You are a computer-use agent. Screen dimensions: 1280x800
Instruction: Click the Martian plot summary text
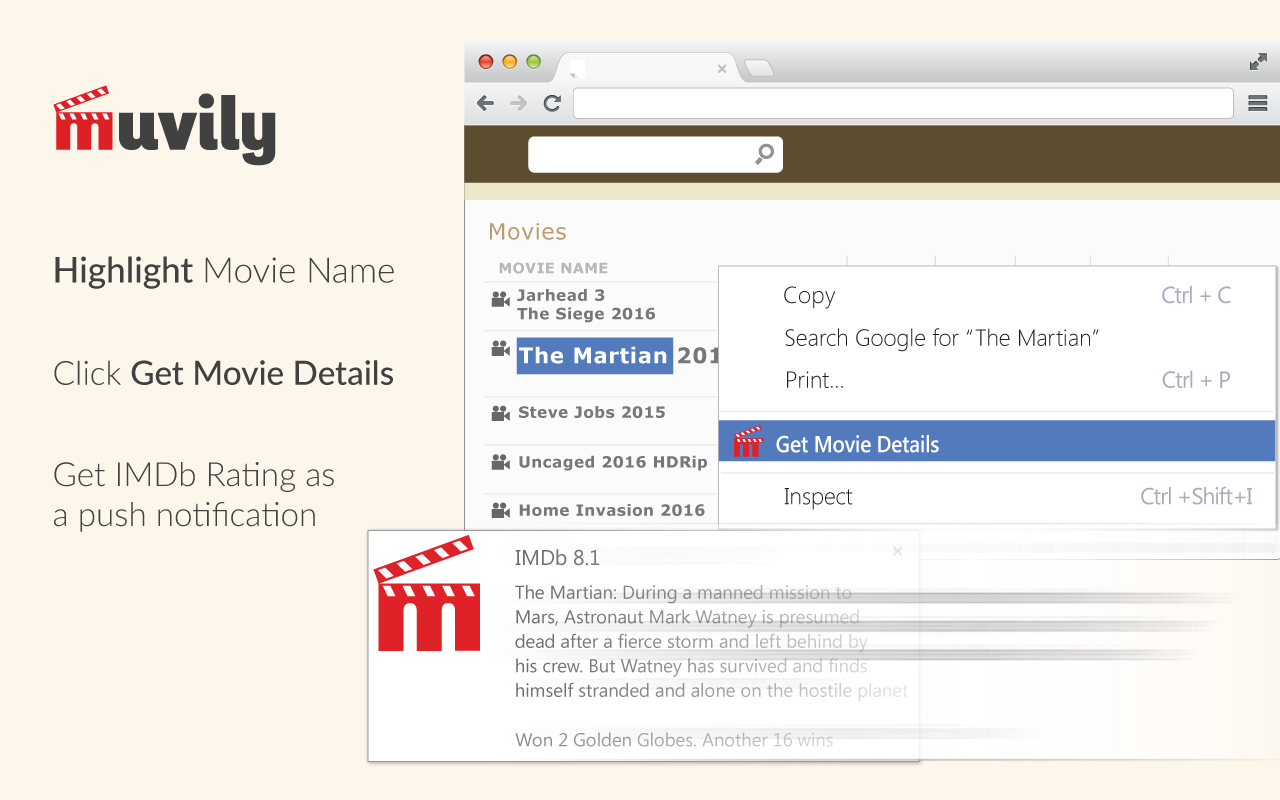711,641
